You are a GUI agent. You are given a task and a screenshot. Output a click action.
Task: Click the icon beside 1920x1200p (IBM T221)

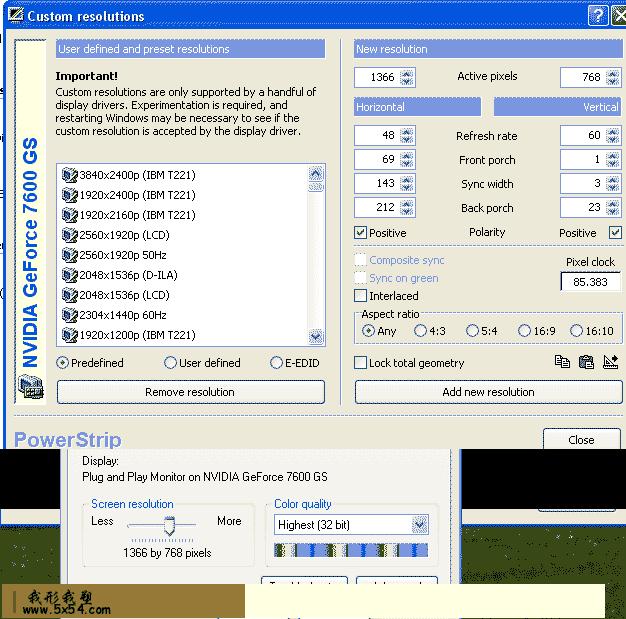pos(69,335)
